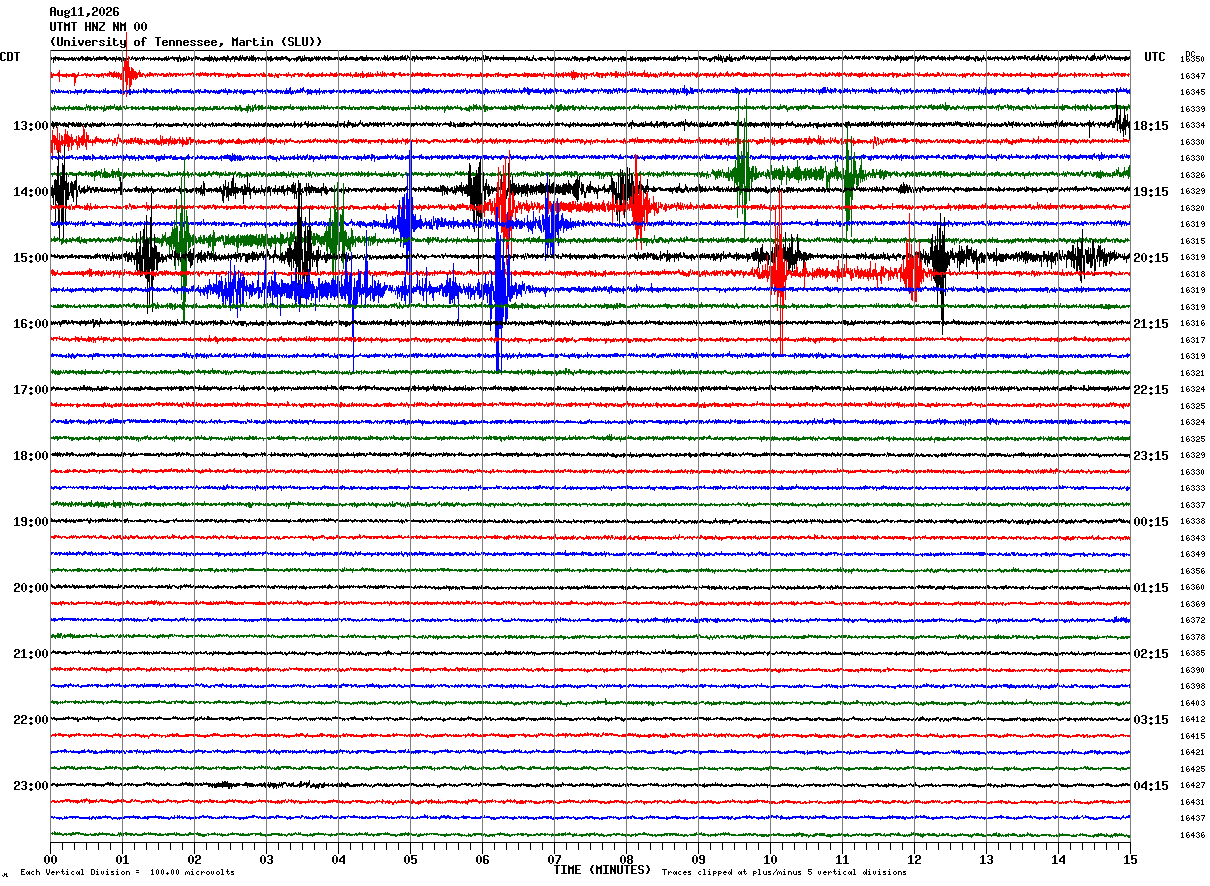Click the TIME (MINUTES) axis title
This screenshot has height=886, width=1210.
tap(602, 870)
